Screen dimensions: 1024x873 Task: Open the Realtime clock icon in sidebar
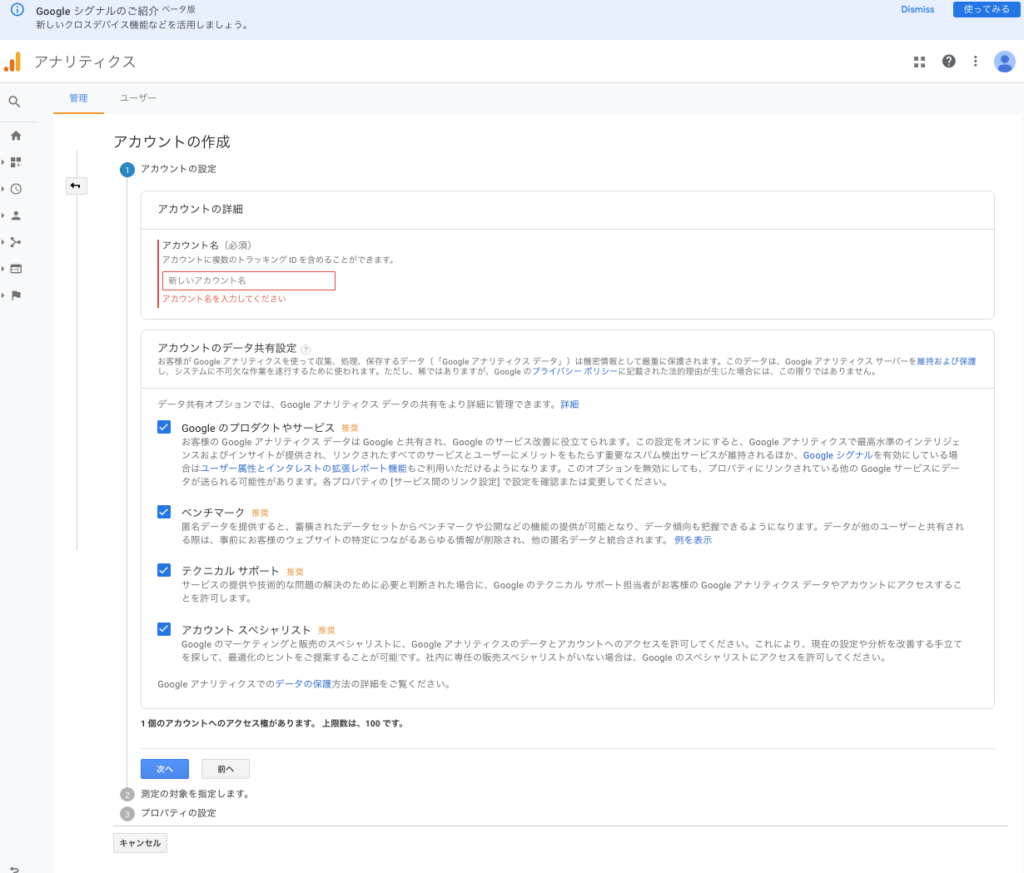(15, 189)
